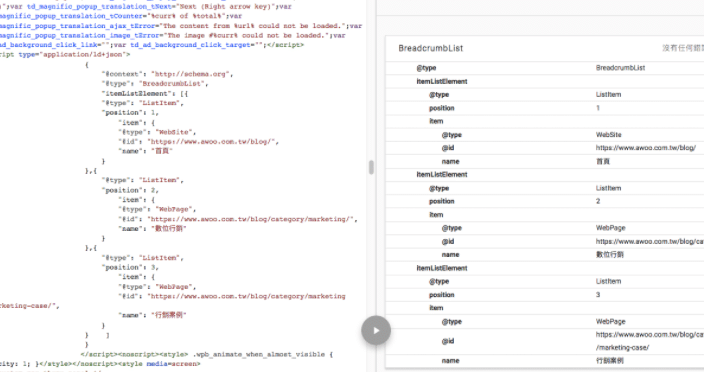
Task: Click the "itemListElement": [{ code line
Action: point(145,93)
